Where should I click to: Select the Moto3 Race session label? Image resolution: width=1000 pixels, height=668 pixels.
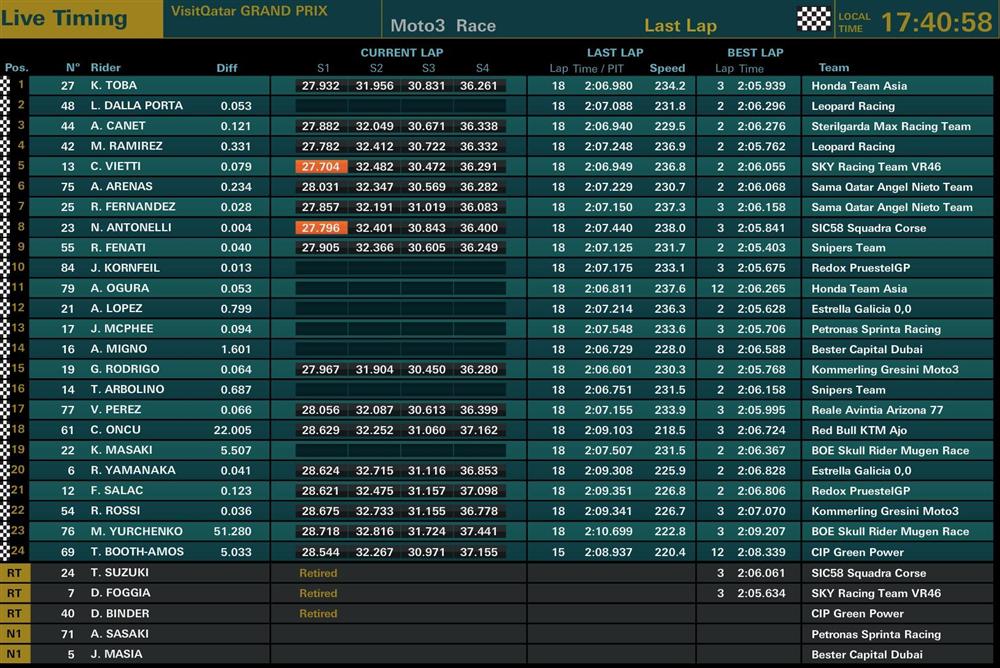[443, 26]
